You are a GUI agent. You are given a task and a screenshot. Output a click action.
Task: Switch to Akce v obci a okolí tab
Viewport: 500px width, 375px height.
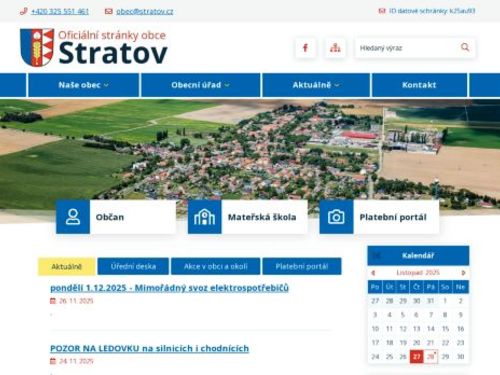tap(216, 267)
